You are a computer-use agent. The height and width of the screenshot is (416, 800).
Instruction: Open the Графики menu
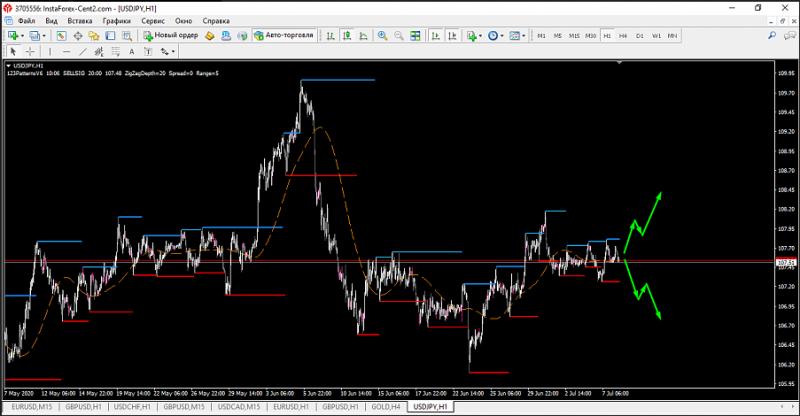[x=116, y=21]
